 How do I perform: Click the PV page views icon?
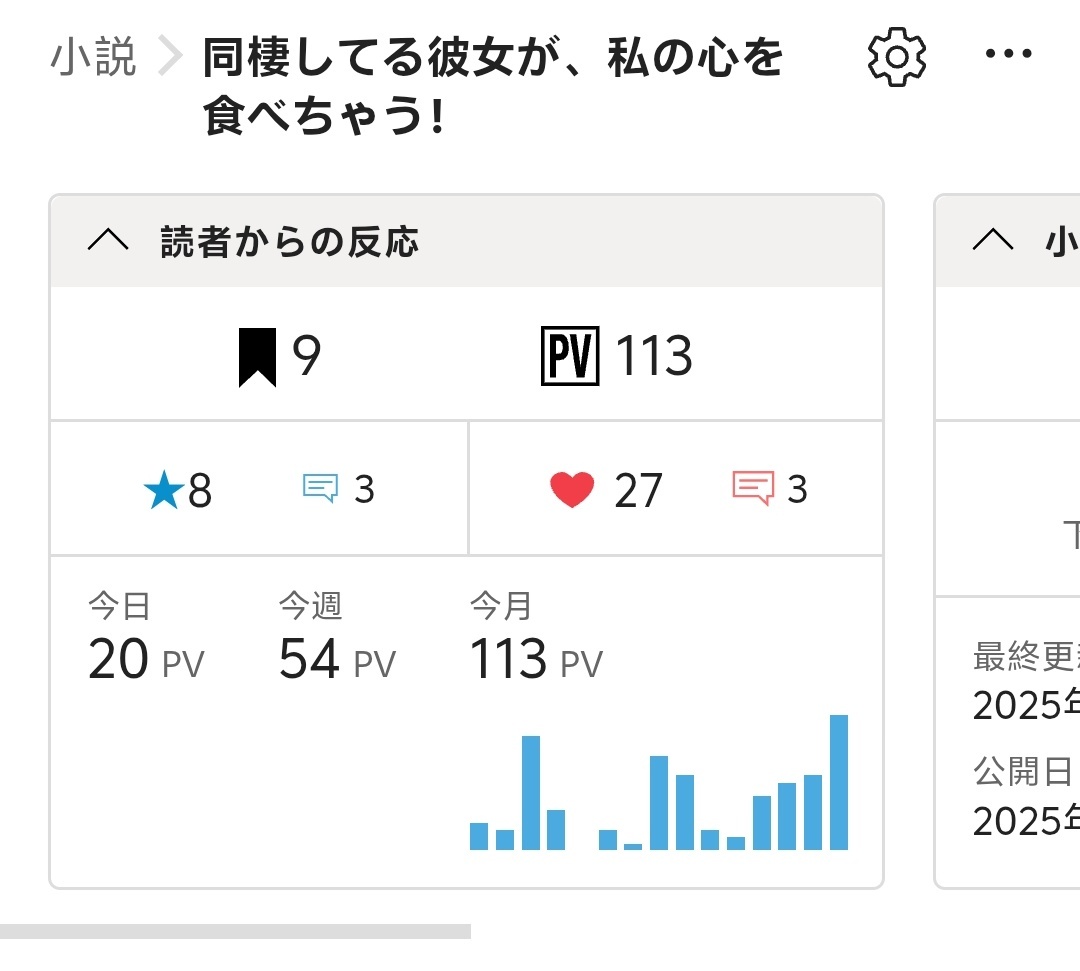click(x=569, y=357)
